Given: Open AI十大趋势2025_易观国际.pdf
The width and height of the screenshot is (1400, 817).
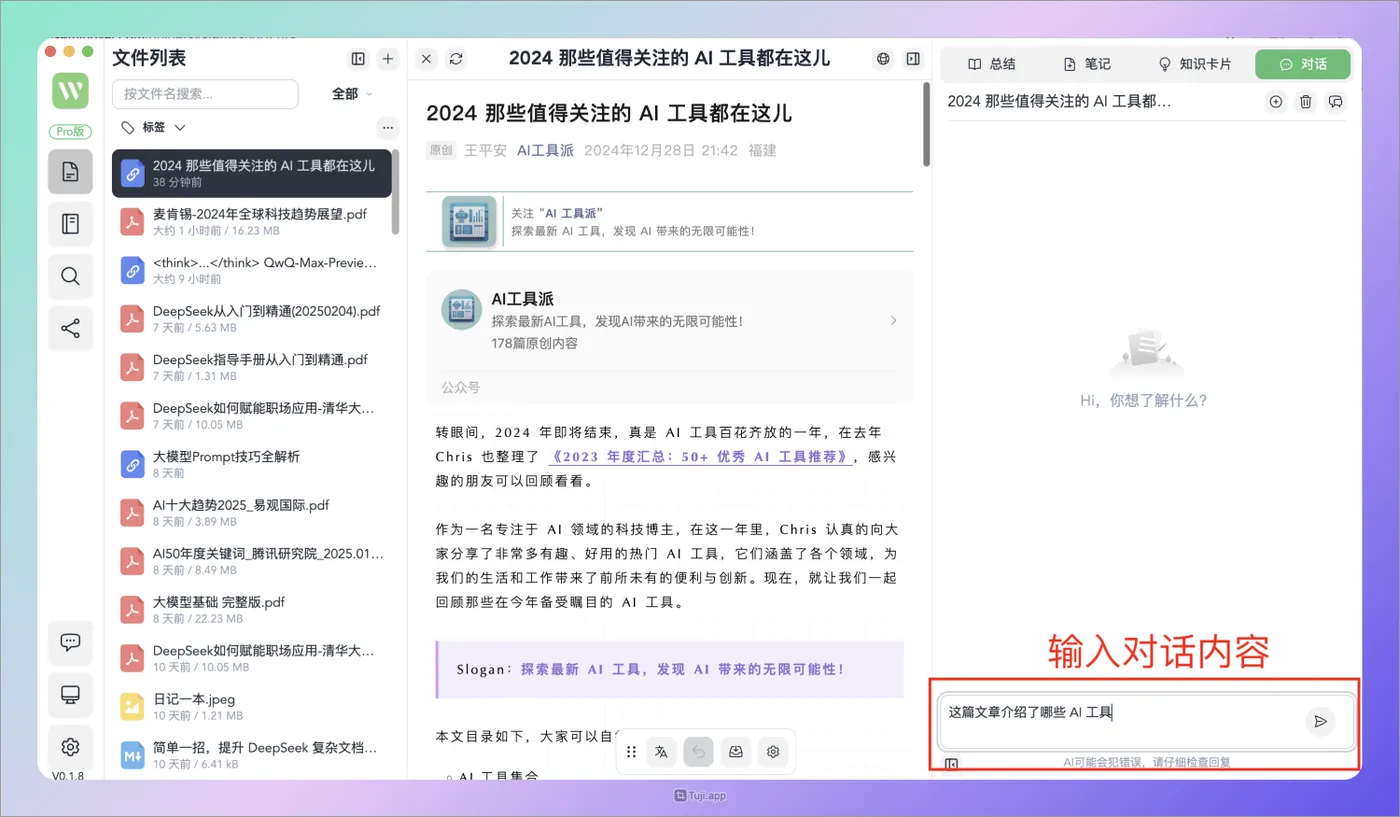Looking at the screenshot, I should pyautogui.click(x=252, y=512).
